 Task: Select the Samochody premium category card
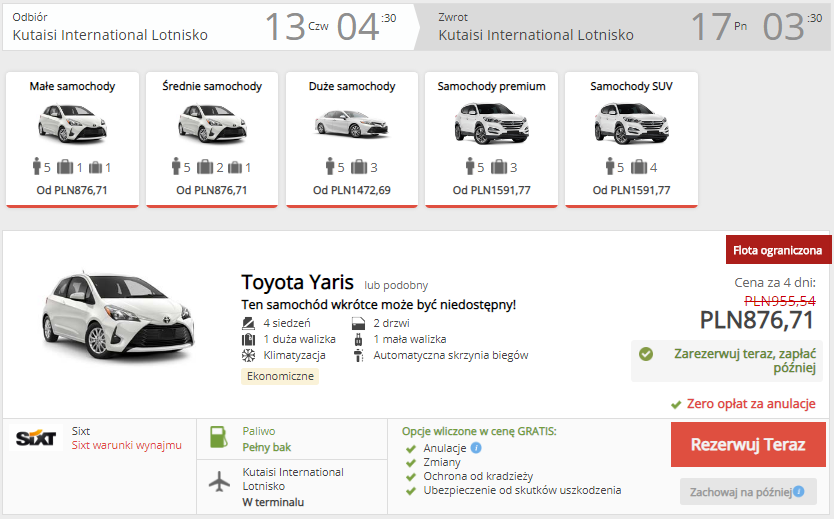[x=491, y=139]
